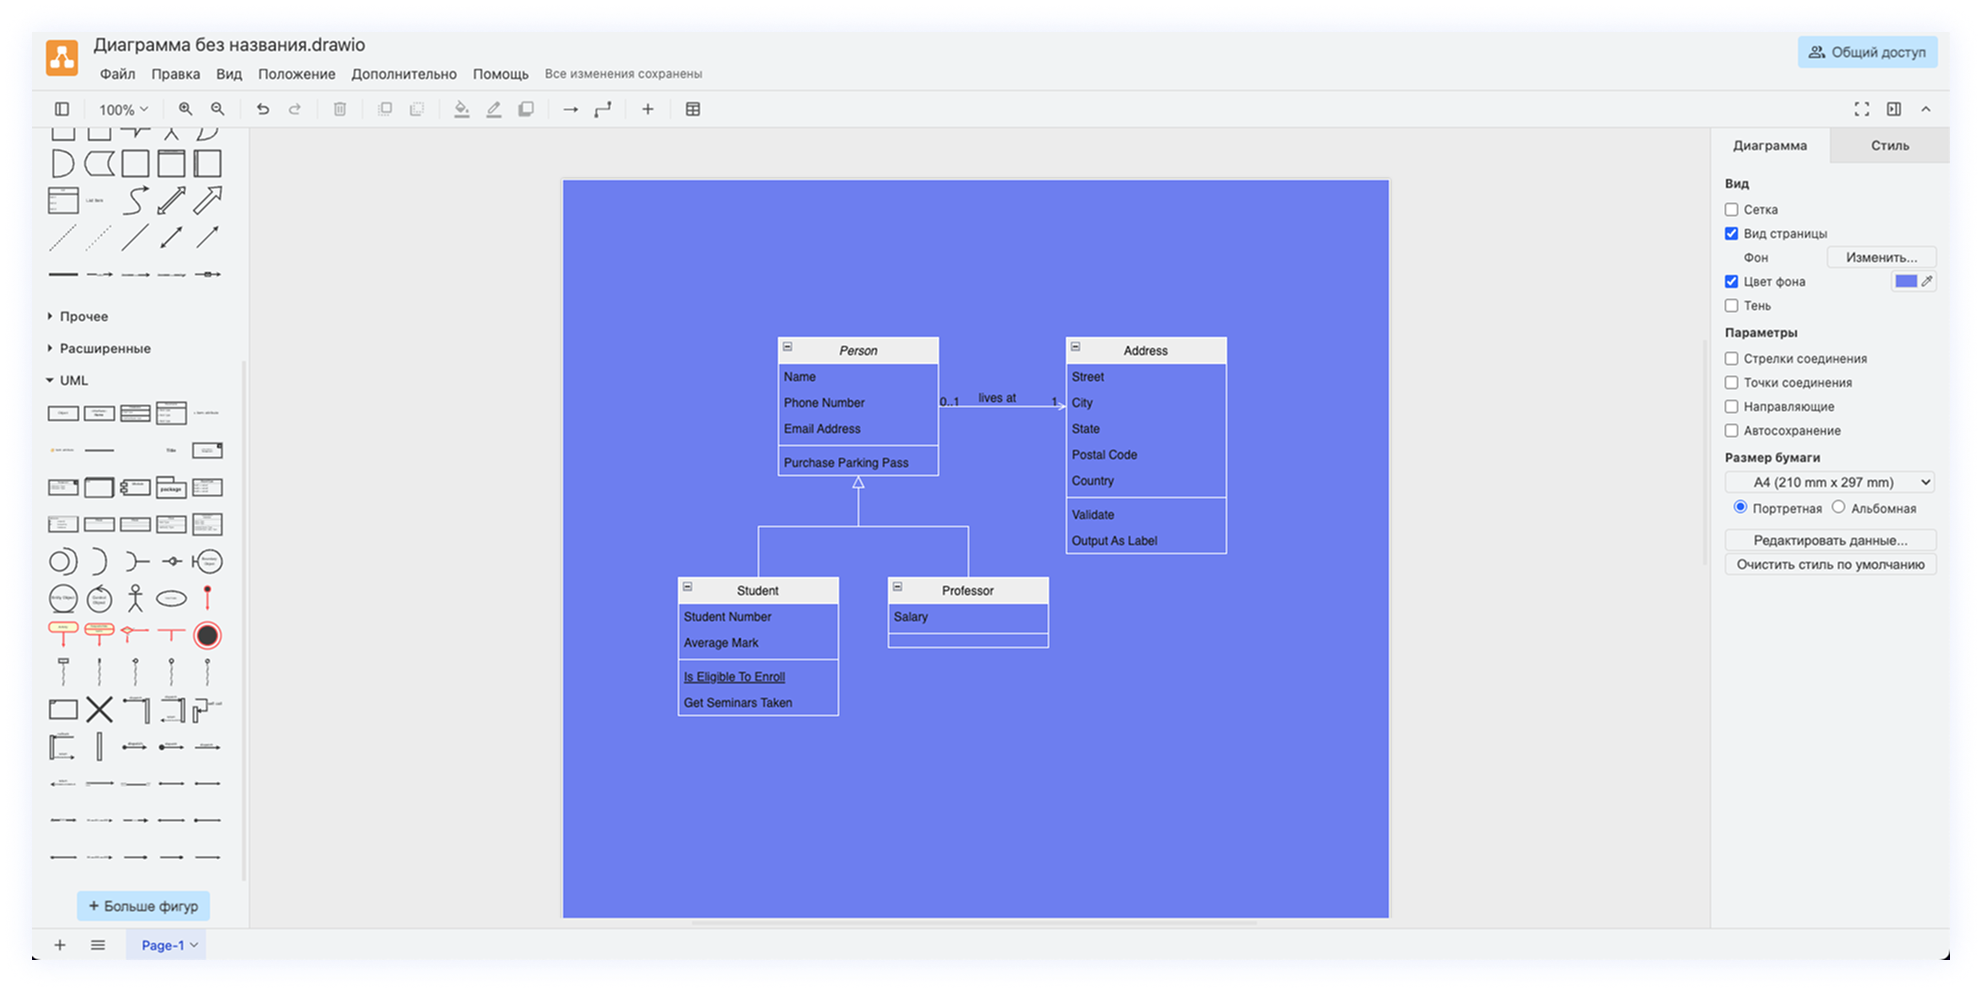Enable the Сетка grid checkbox
1982x992 pixels.
coord(1731,210)
